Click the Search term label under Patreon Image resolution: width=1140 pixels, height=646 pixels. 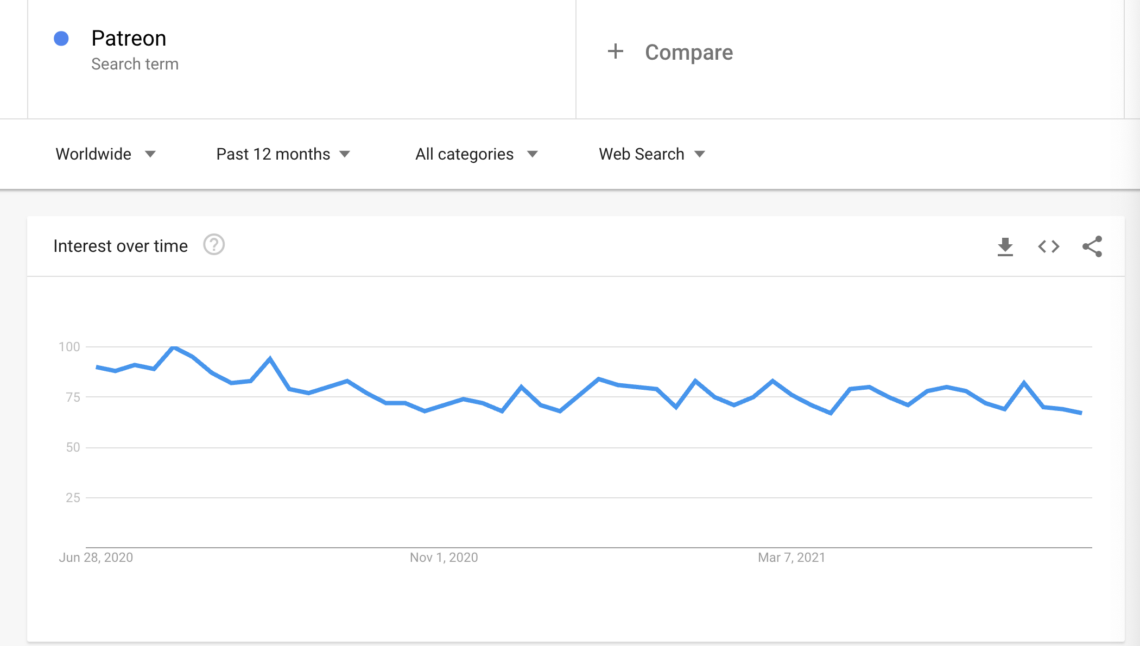click(x=135, y=63)
